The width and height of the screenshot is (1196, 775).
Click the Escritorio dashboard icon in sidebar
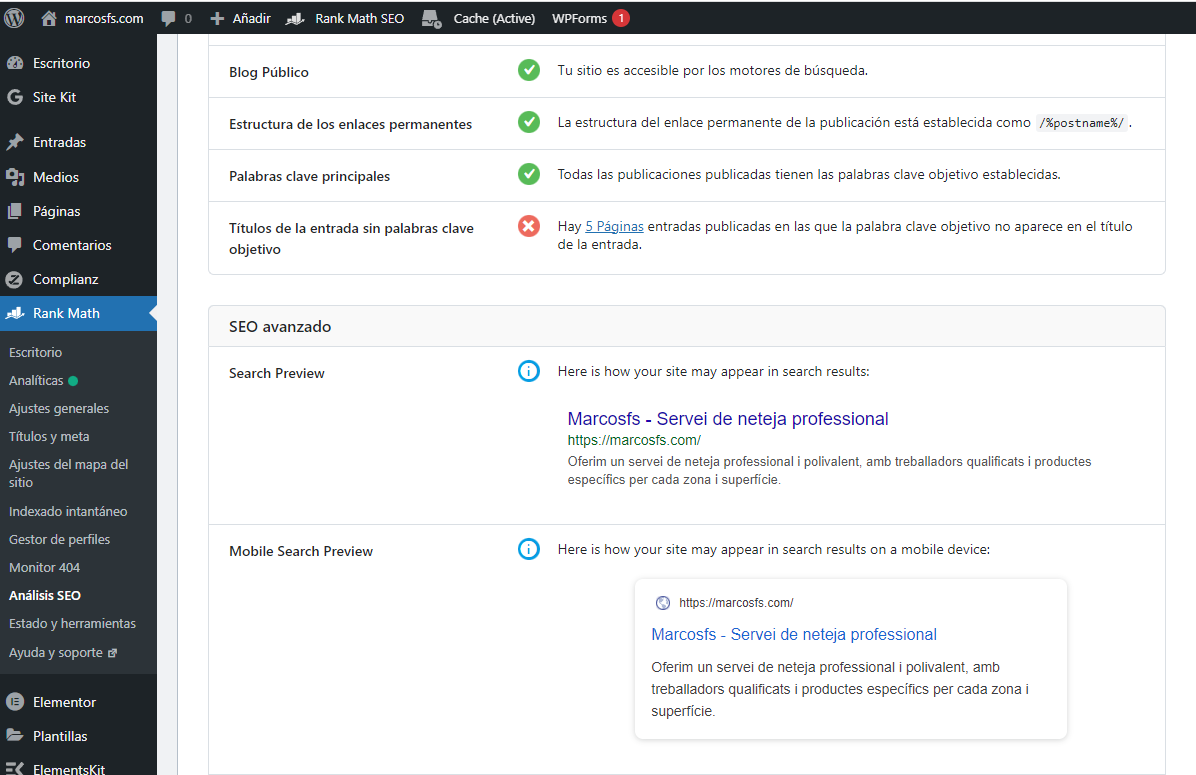[x=14, y=63]
